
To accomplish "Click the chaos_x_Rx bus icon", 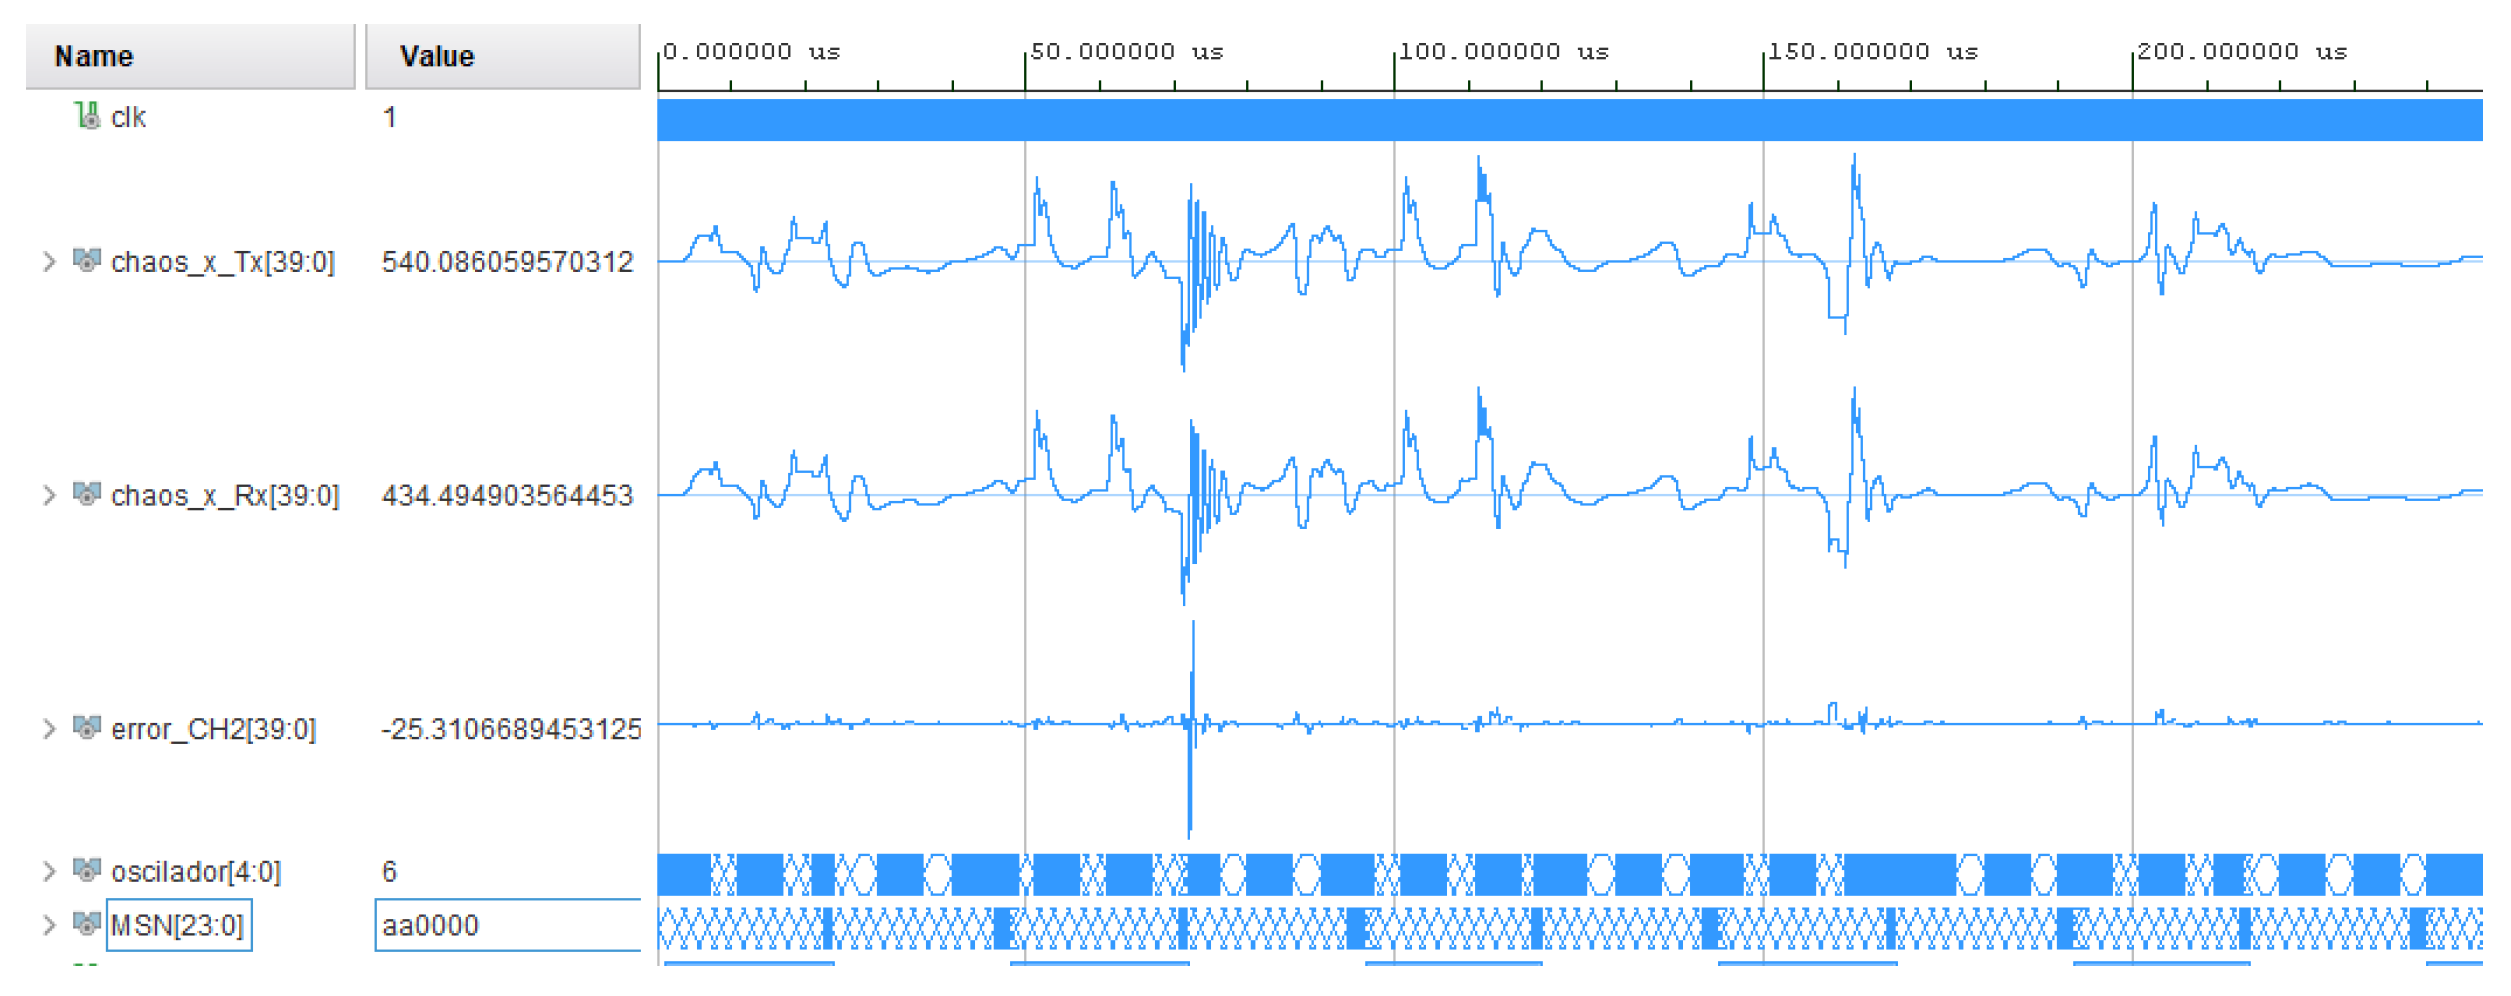I will click(x=87, y=494).
